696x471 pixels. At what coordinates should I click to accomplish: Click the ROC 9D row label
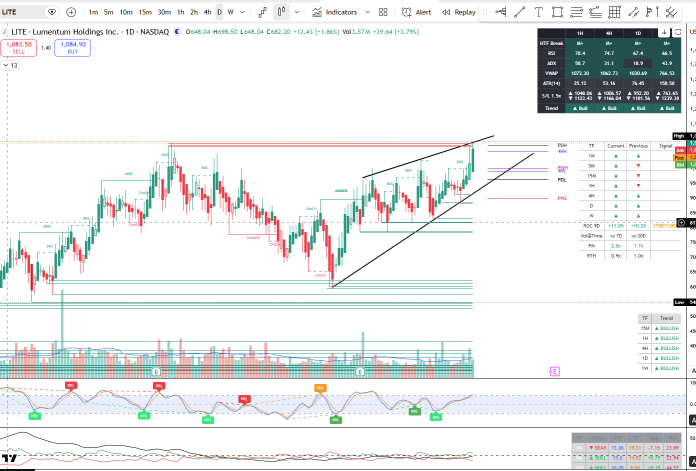tap(591, 226)
